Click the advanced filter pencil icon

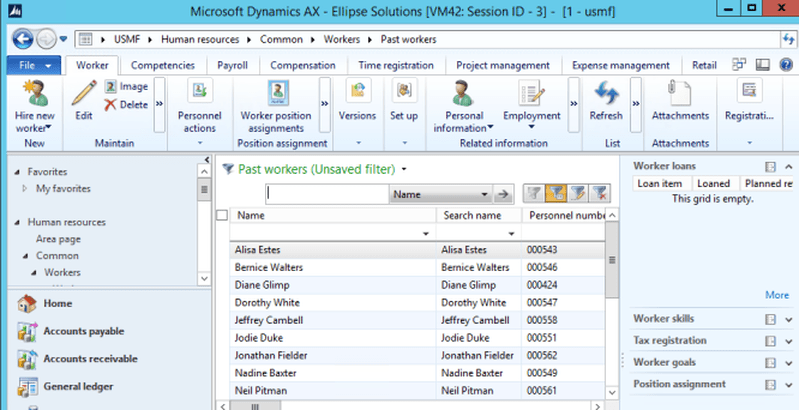pyautogui.click(x=578, y=194)
